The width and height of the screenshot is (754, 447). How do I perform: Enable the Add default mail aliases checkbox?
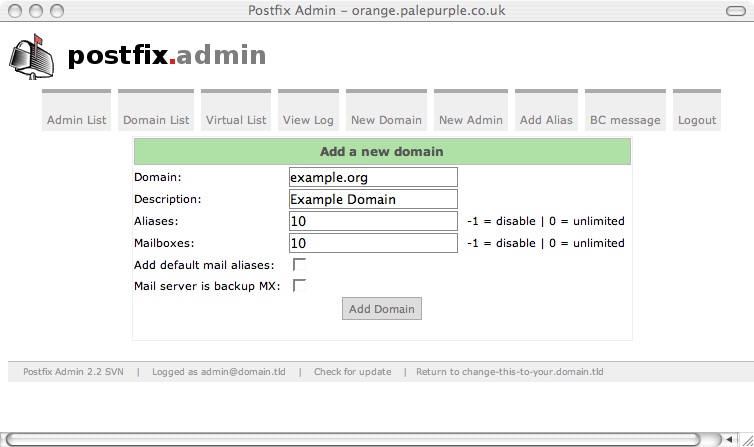[299, 265]
